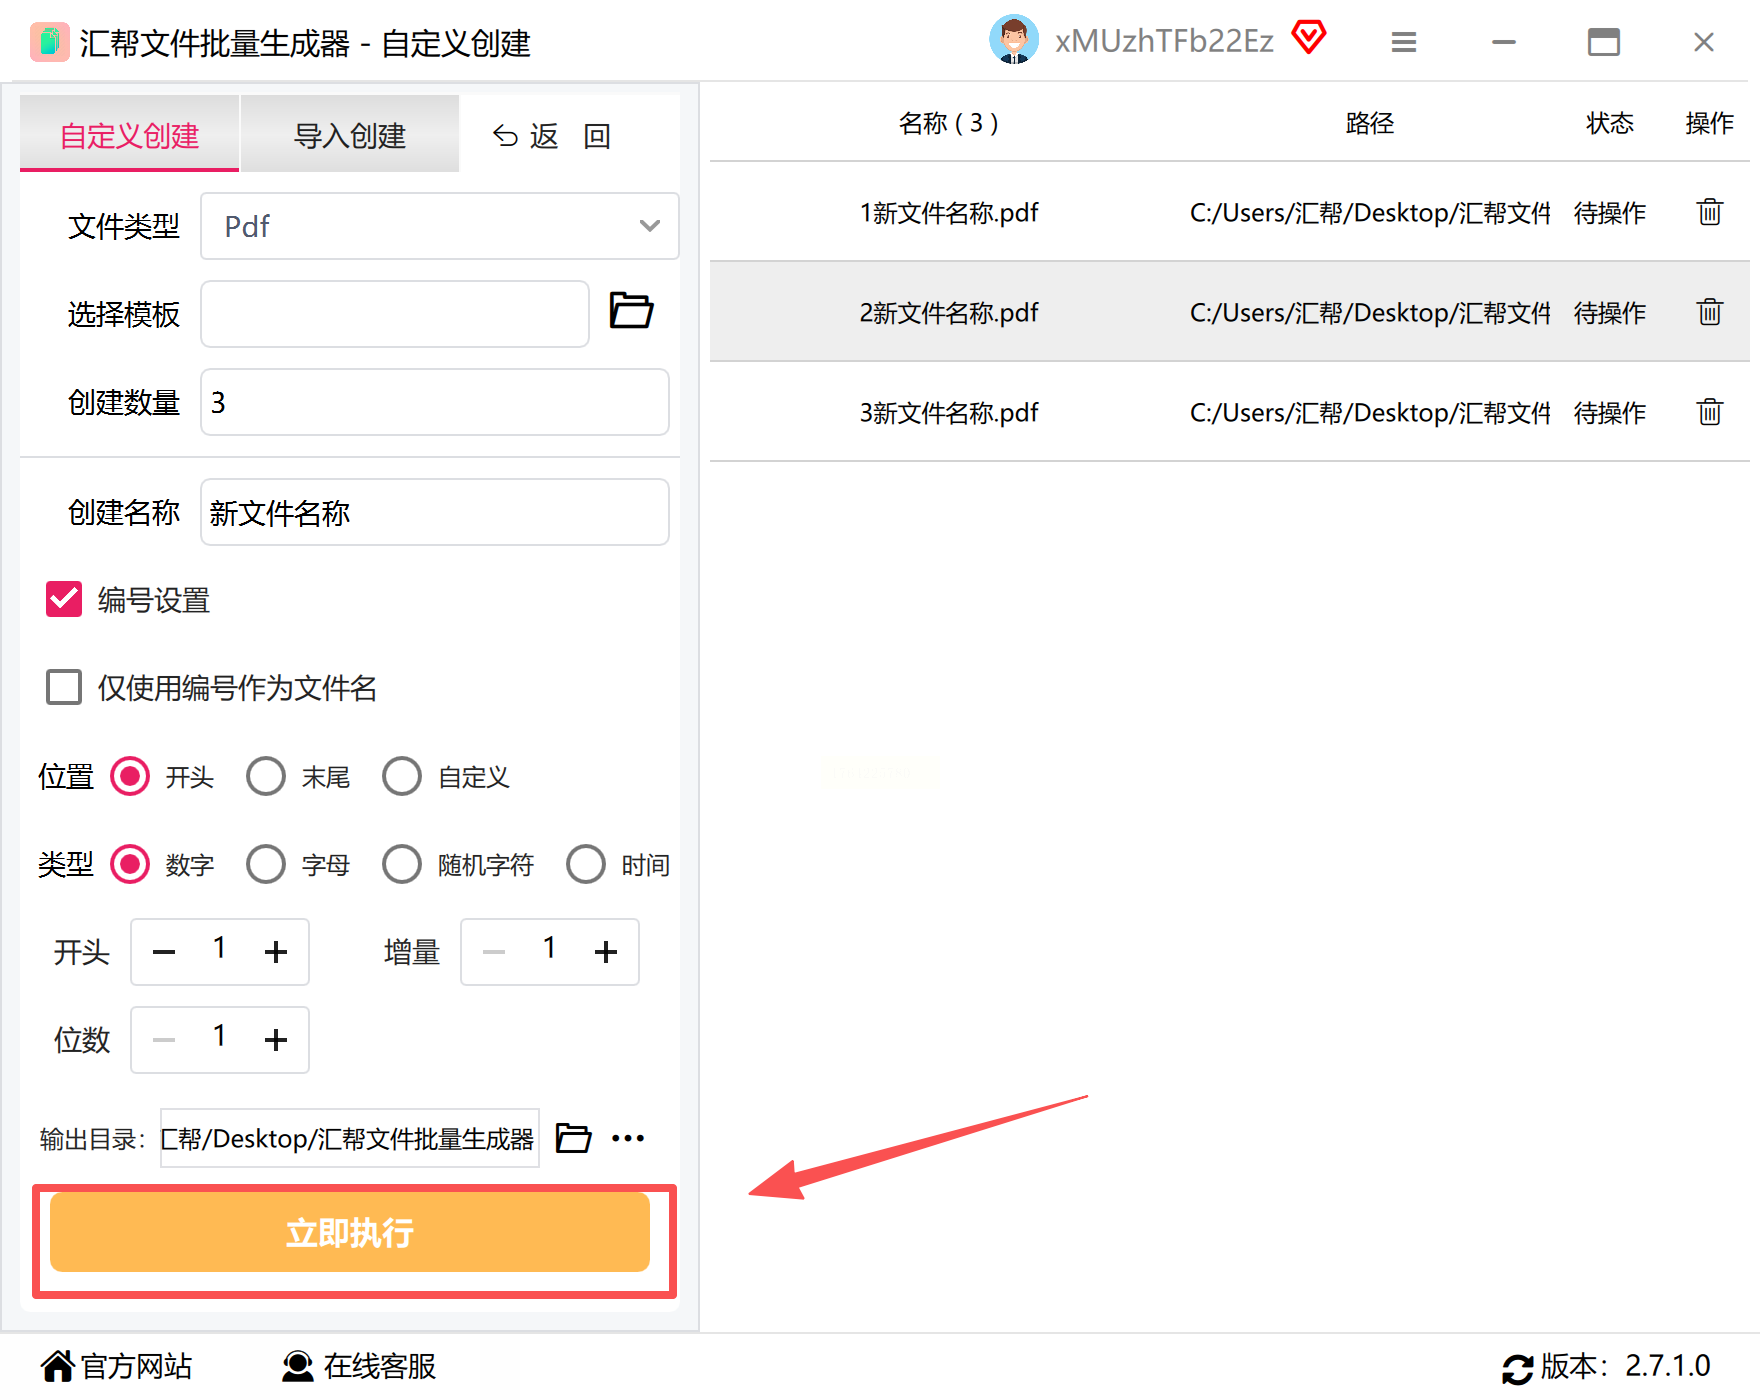Click the 选择模板 input field
The height and width of the screenshot is (1400, 1760).
tap(395, 314)
